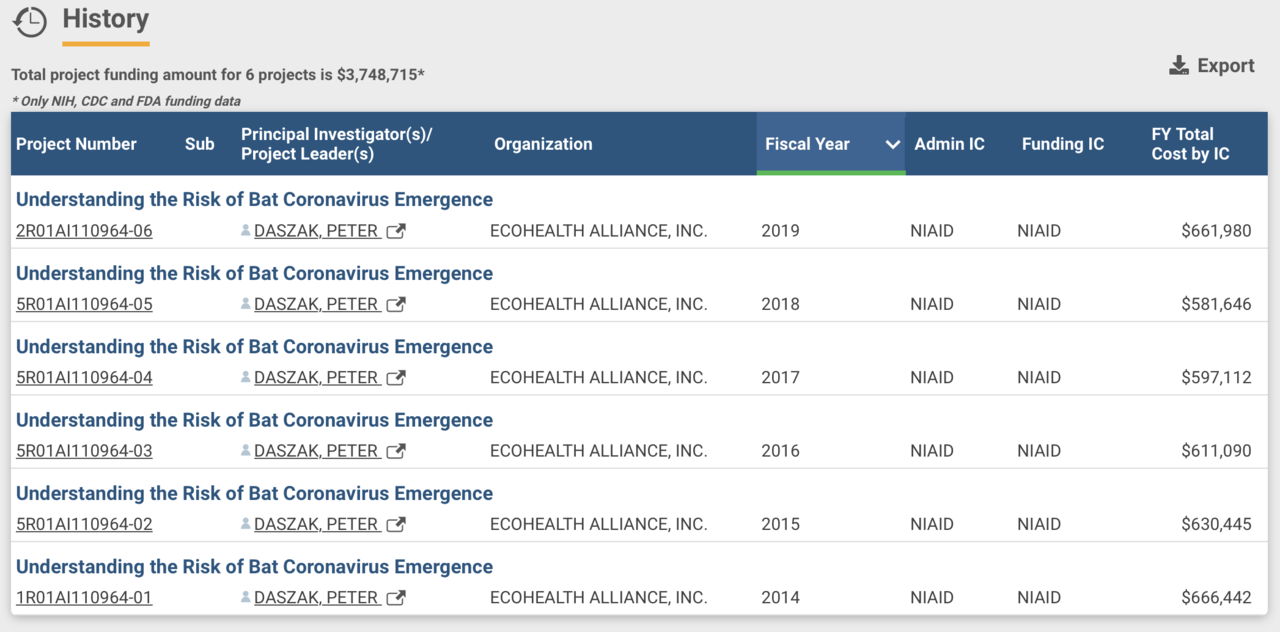Viewport: 1280px width, 632px height.
Task: Sort by FY Total Cost by IC header
Action: tap(1190, 144)
